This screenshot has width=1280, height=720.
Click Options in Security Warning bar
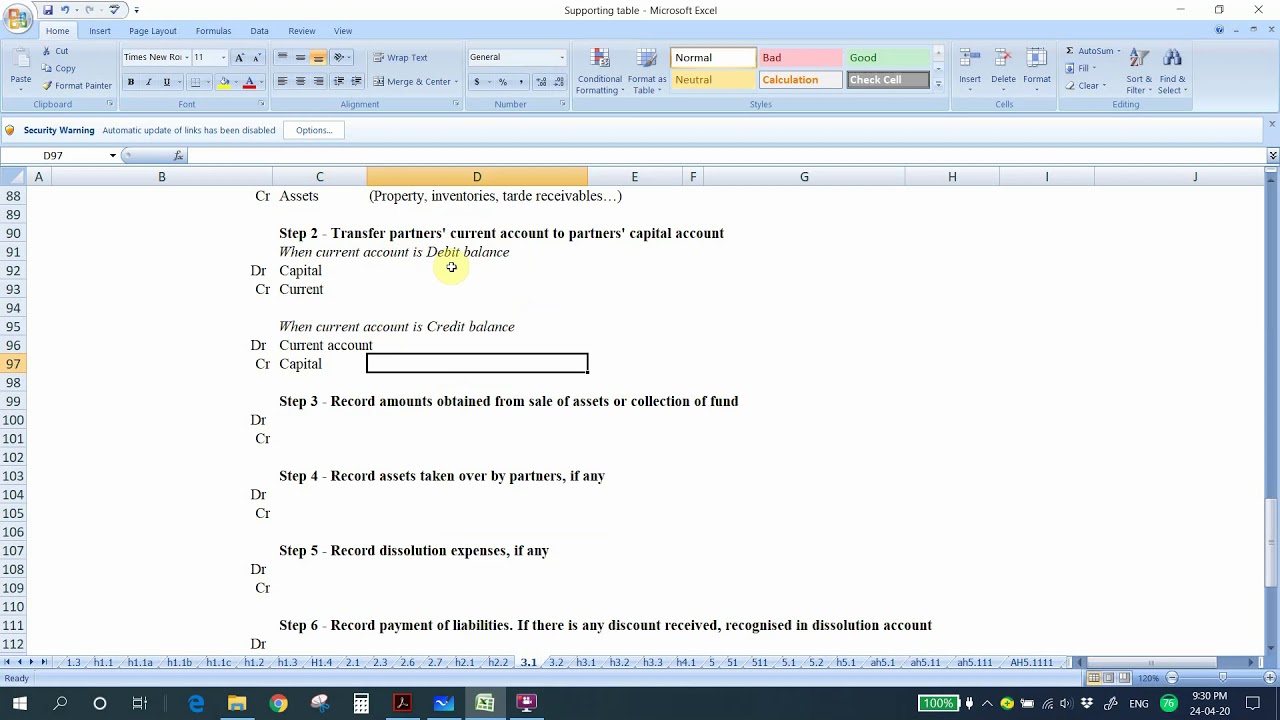point(314,130)
